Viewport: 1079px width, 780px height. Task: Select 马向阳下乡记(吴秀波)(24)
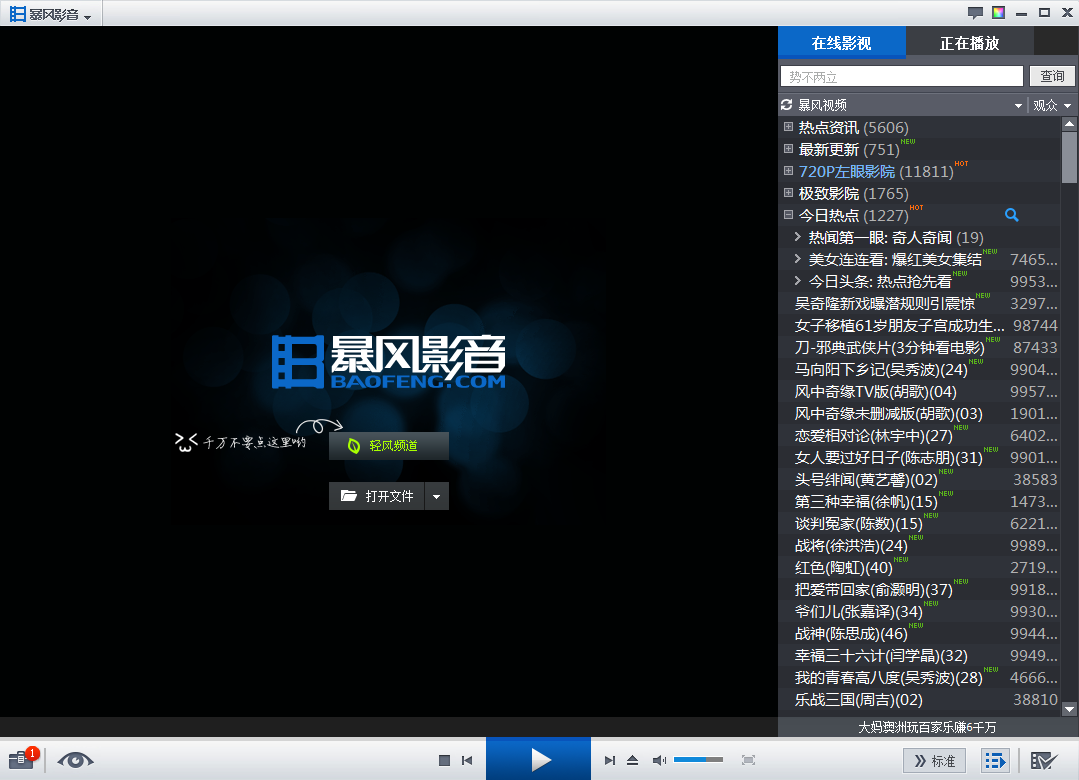click(x=920, y=370)
